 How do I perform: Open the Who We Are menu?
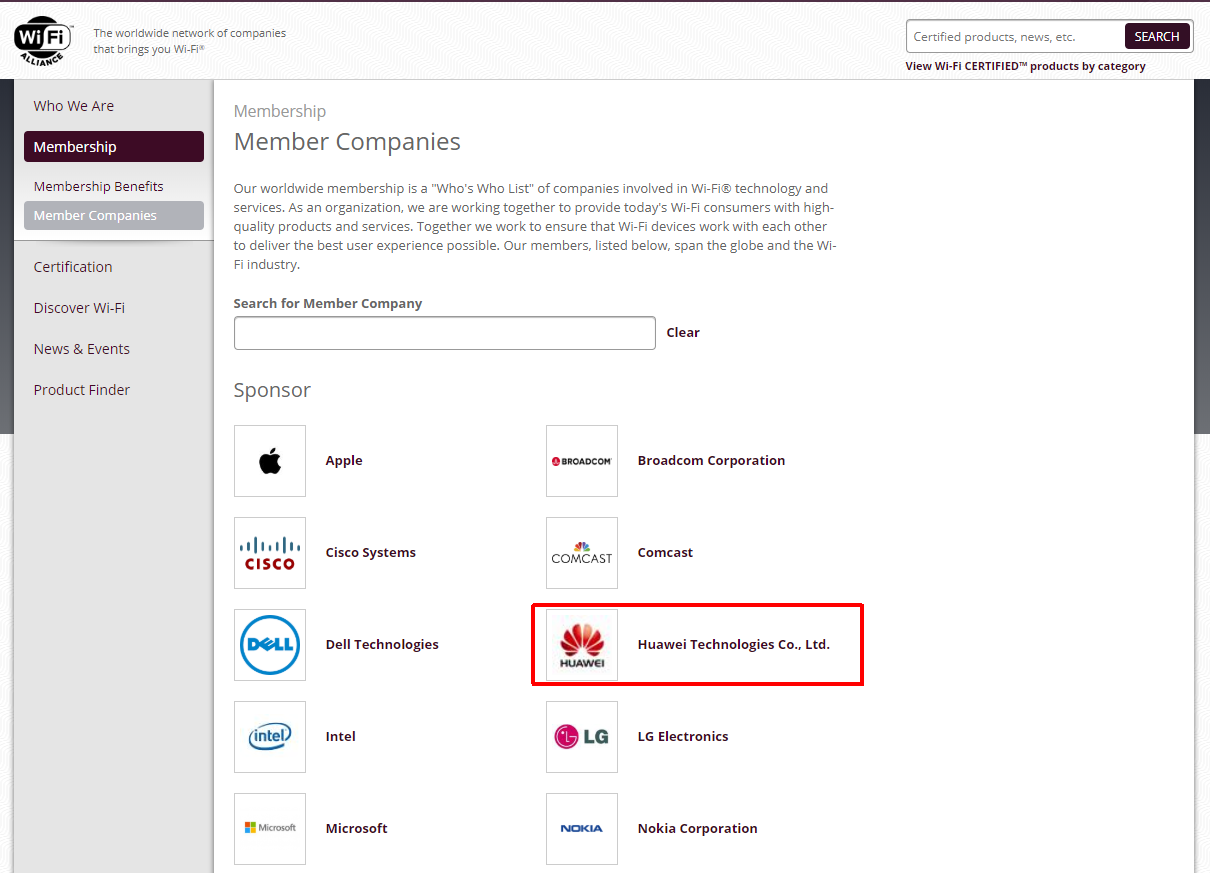74,106
